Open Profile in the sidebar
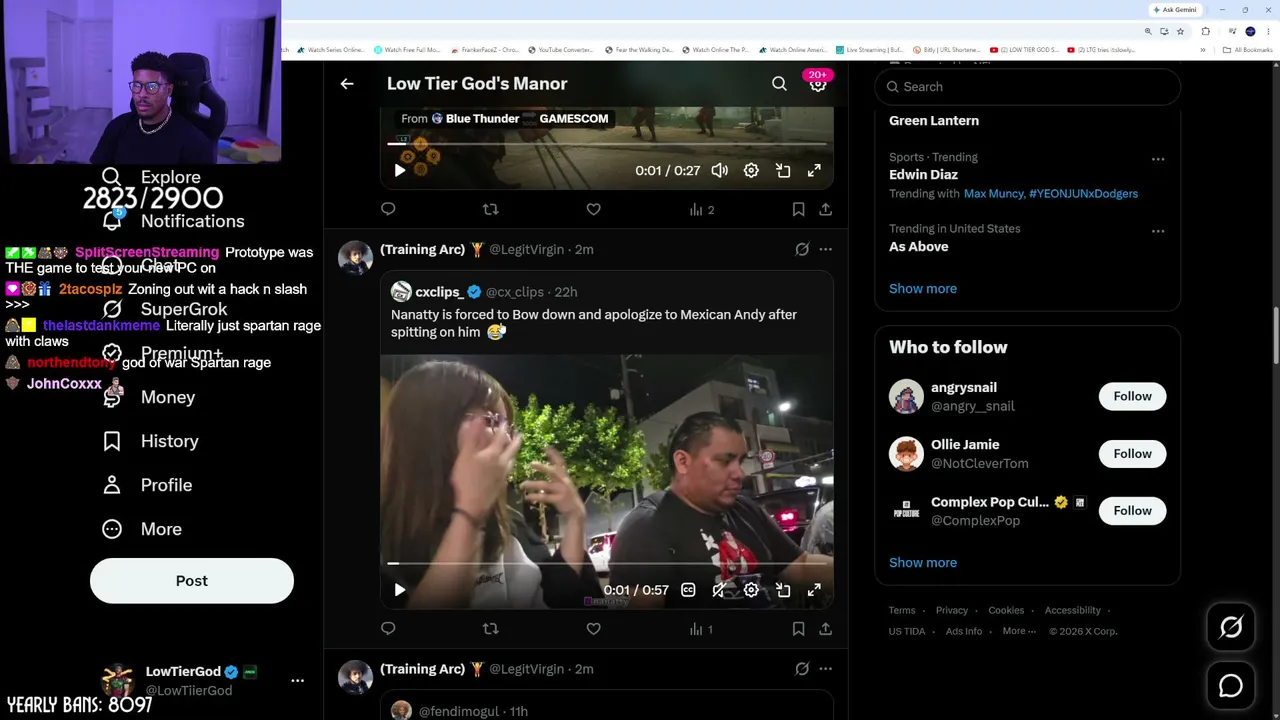 pyautogui.click(x=147, y=485)
